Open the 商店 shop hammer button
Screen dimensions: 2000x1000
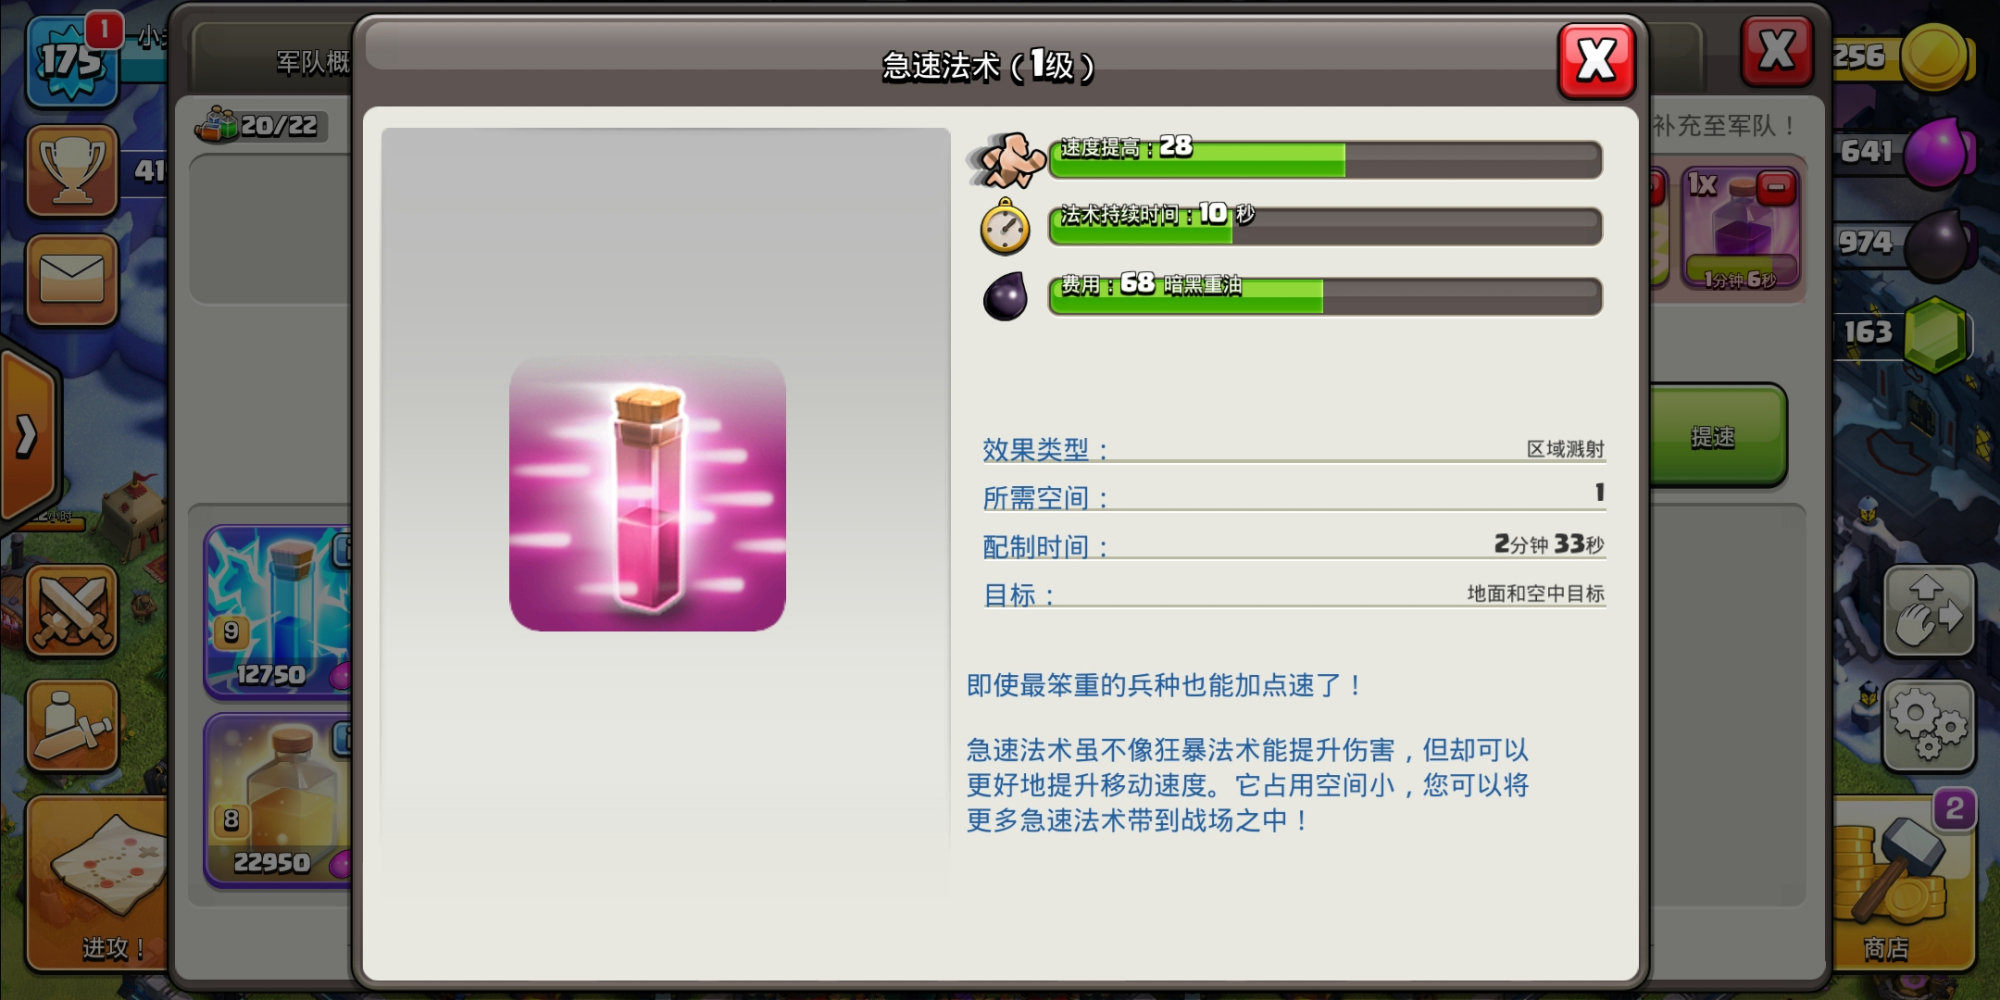click(1904, 883)
